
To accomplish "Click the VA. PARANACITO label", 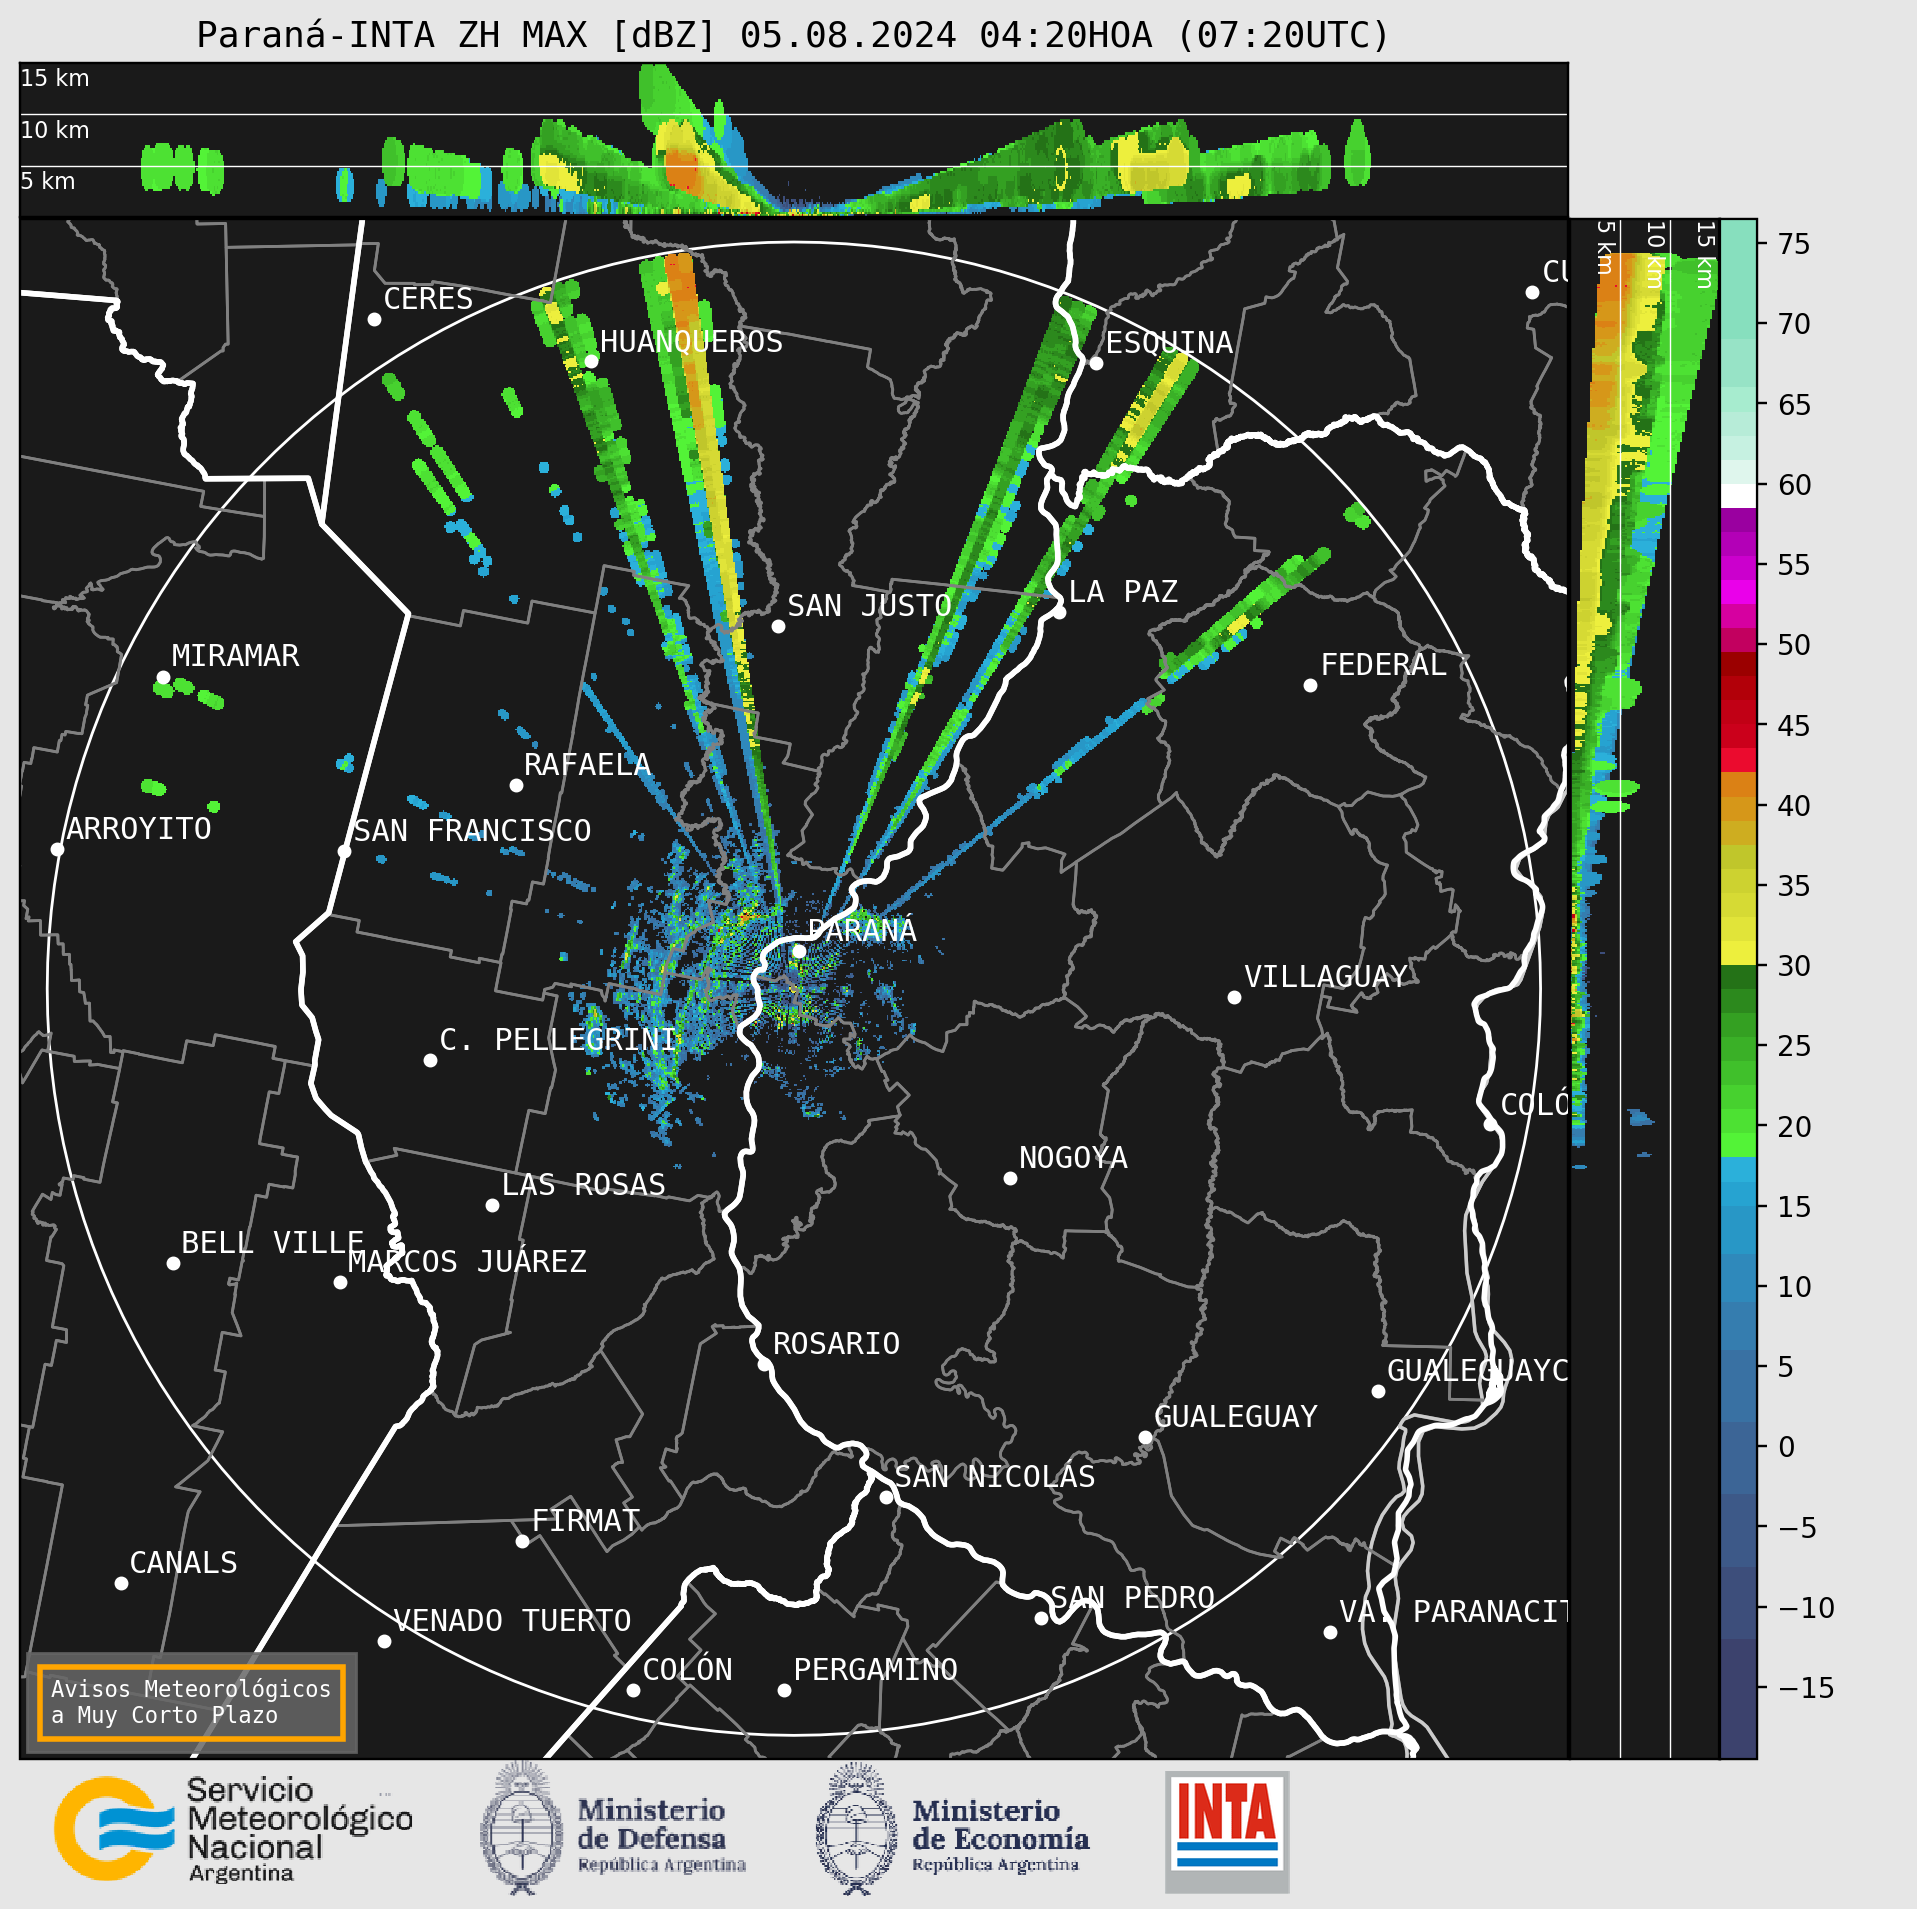I will click(x=1454, y=1612).
